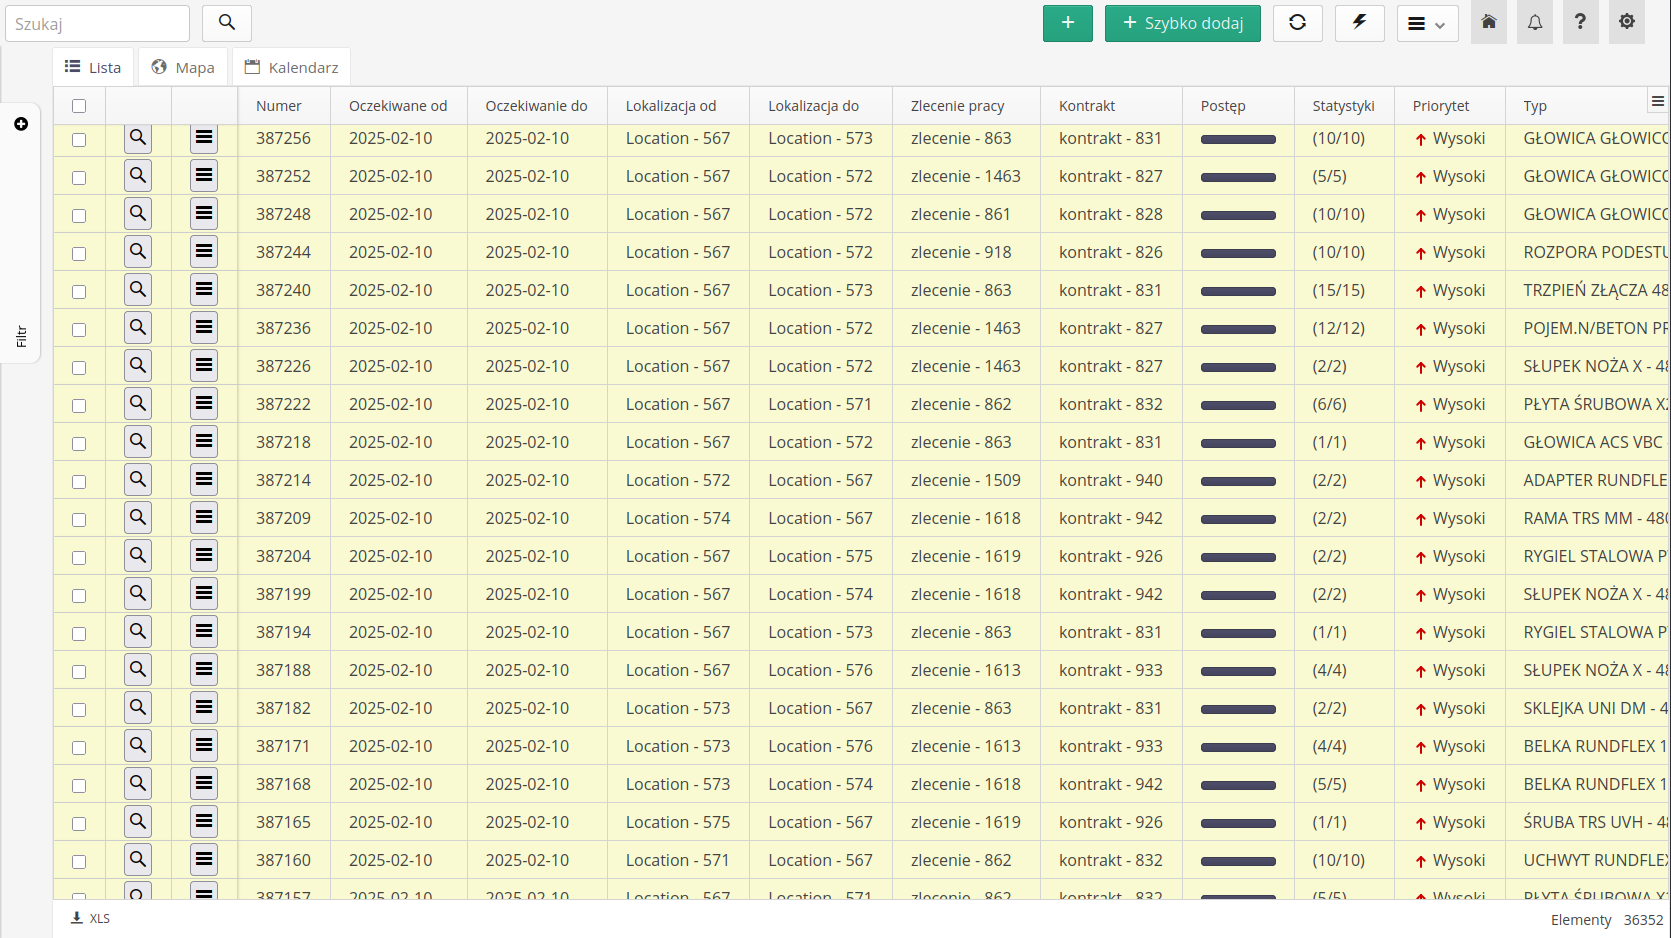Toggle the select-all checkbox in header
Viewport: 1671px width, 938px height.
pyautogui.click(x=79, y=106)
